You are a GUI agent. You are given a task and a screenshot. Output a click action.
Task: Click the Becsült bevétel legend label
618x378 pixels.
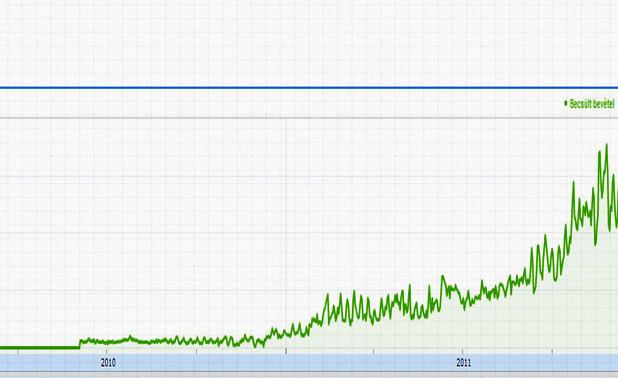pyautogui.click(x=592, y=104)
